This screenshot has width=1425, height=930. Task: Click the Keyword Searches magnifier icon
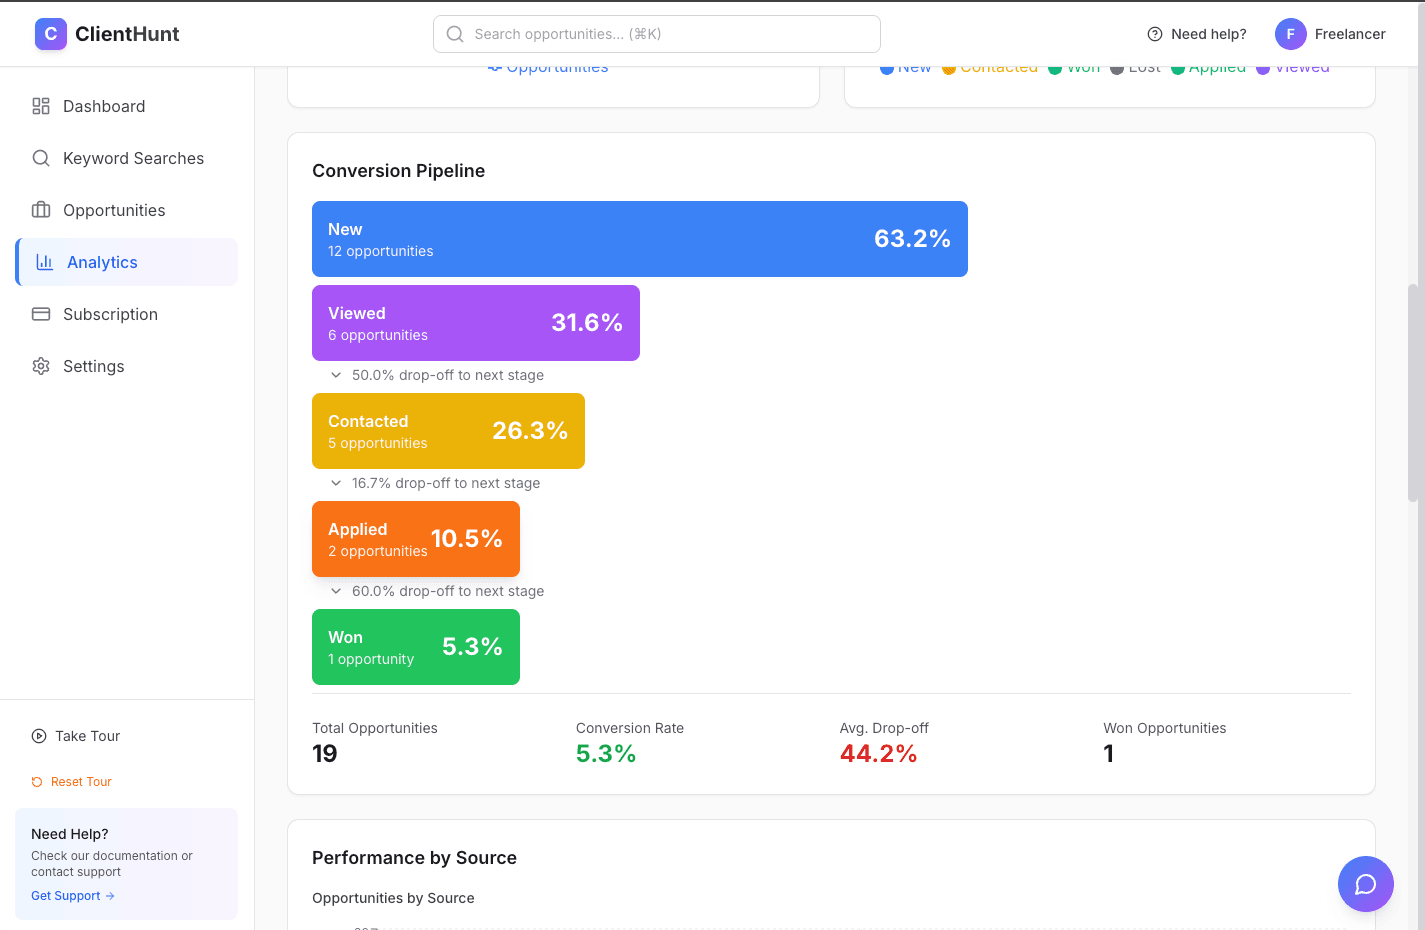41,158
